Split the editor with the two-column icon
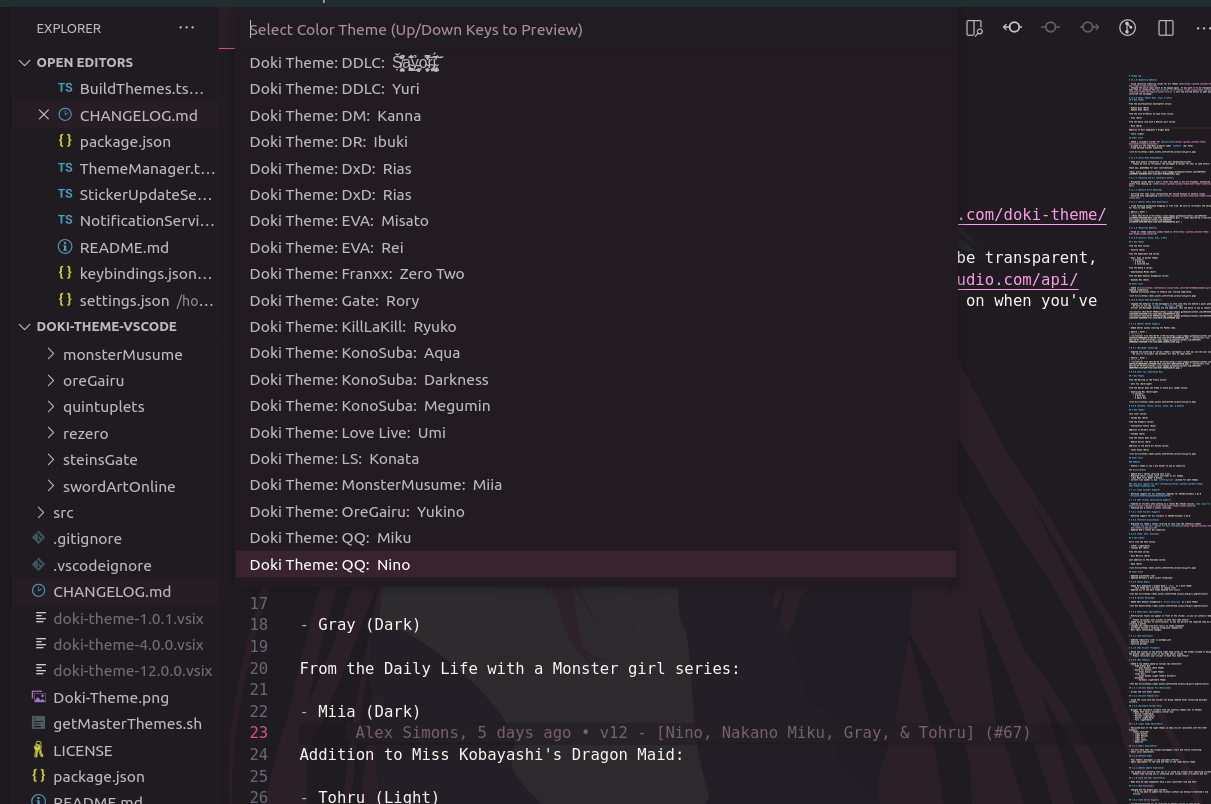This screenshot has width=1211, height=804. click(x=1166, y=28)
